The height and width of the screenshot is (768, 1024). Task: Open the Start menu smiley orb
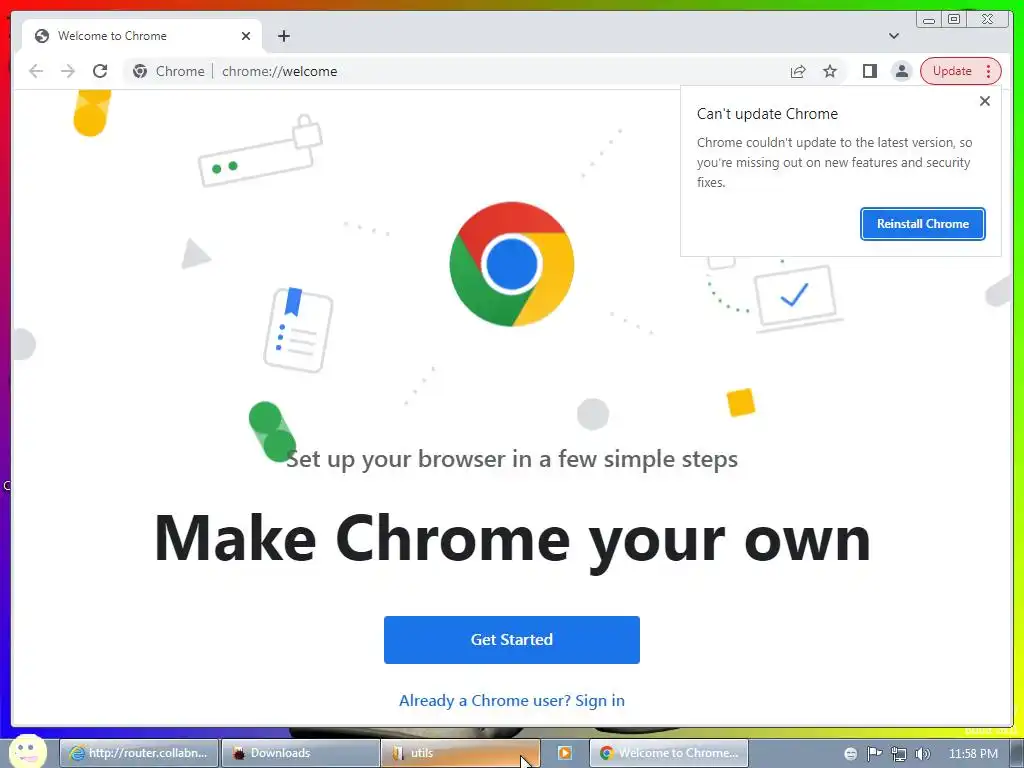pyautogui.click(x=28, y=751)
